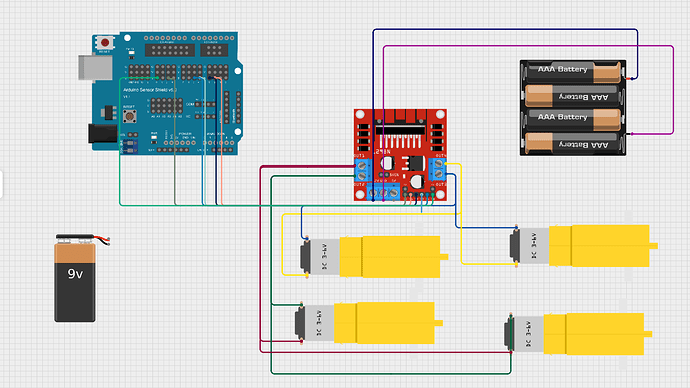
Task: Select the lower-right motor wired green and dark red
Action: coord(578,334)
